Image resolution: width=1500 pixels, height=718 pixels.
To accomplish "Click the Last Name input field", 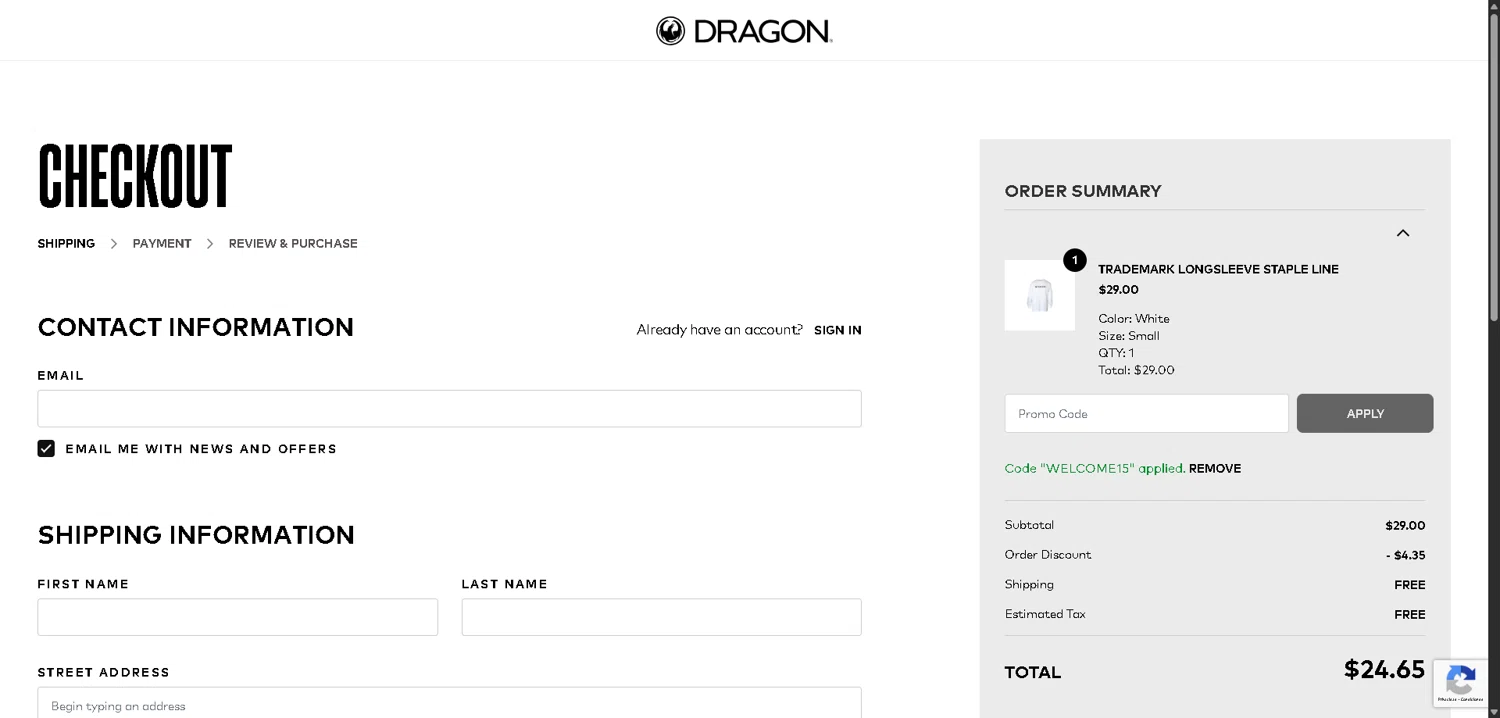I will click(x=661, y=617).
